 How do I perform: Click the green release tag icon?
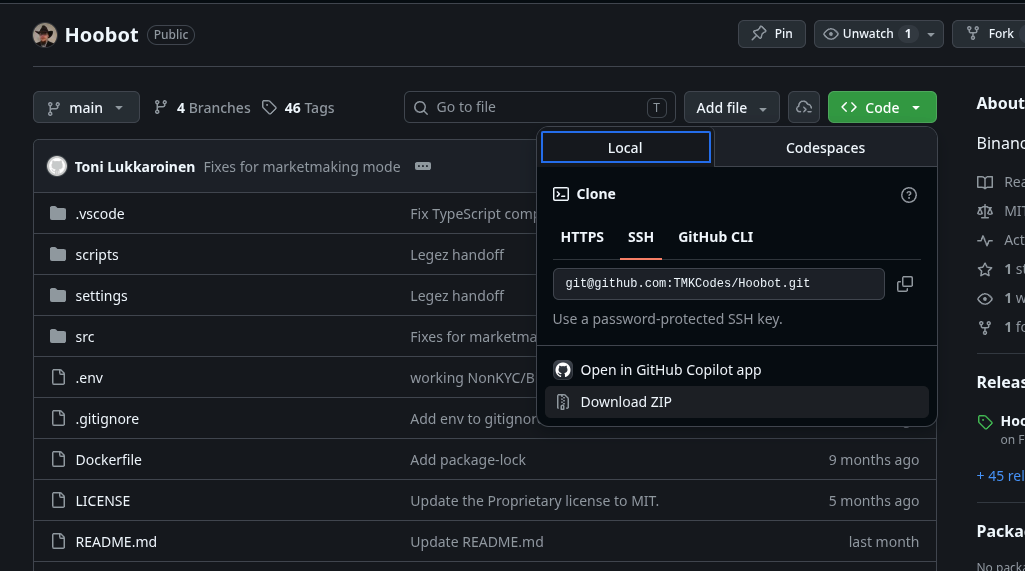[985, 422]
